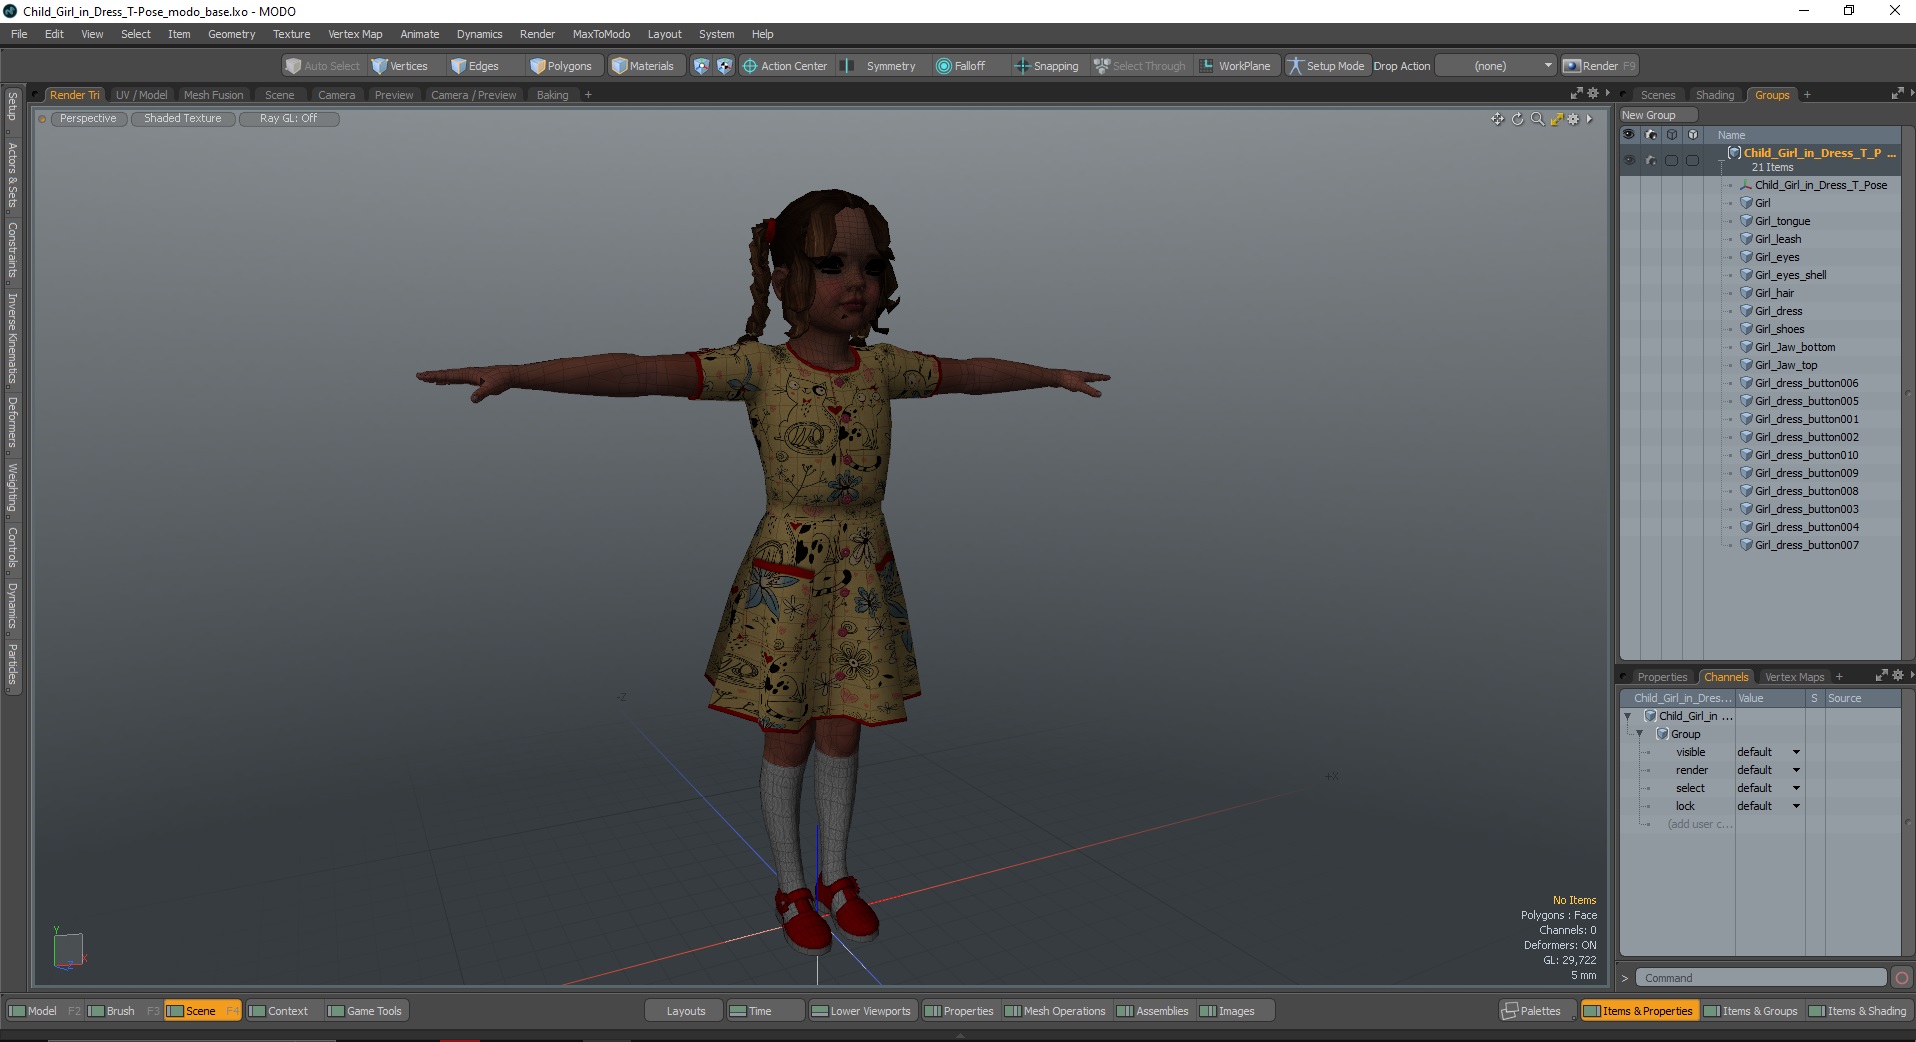
Task: Toggle first checkbox in Child_Girl group row
Action: [1671, 160]
